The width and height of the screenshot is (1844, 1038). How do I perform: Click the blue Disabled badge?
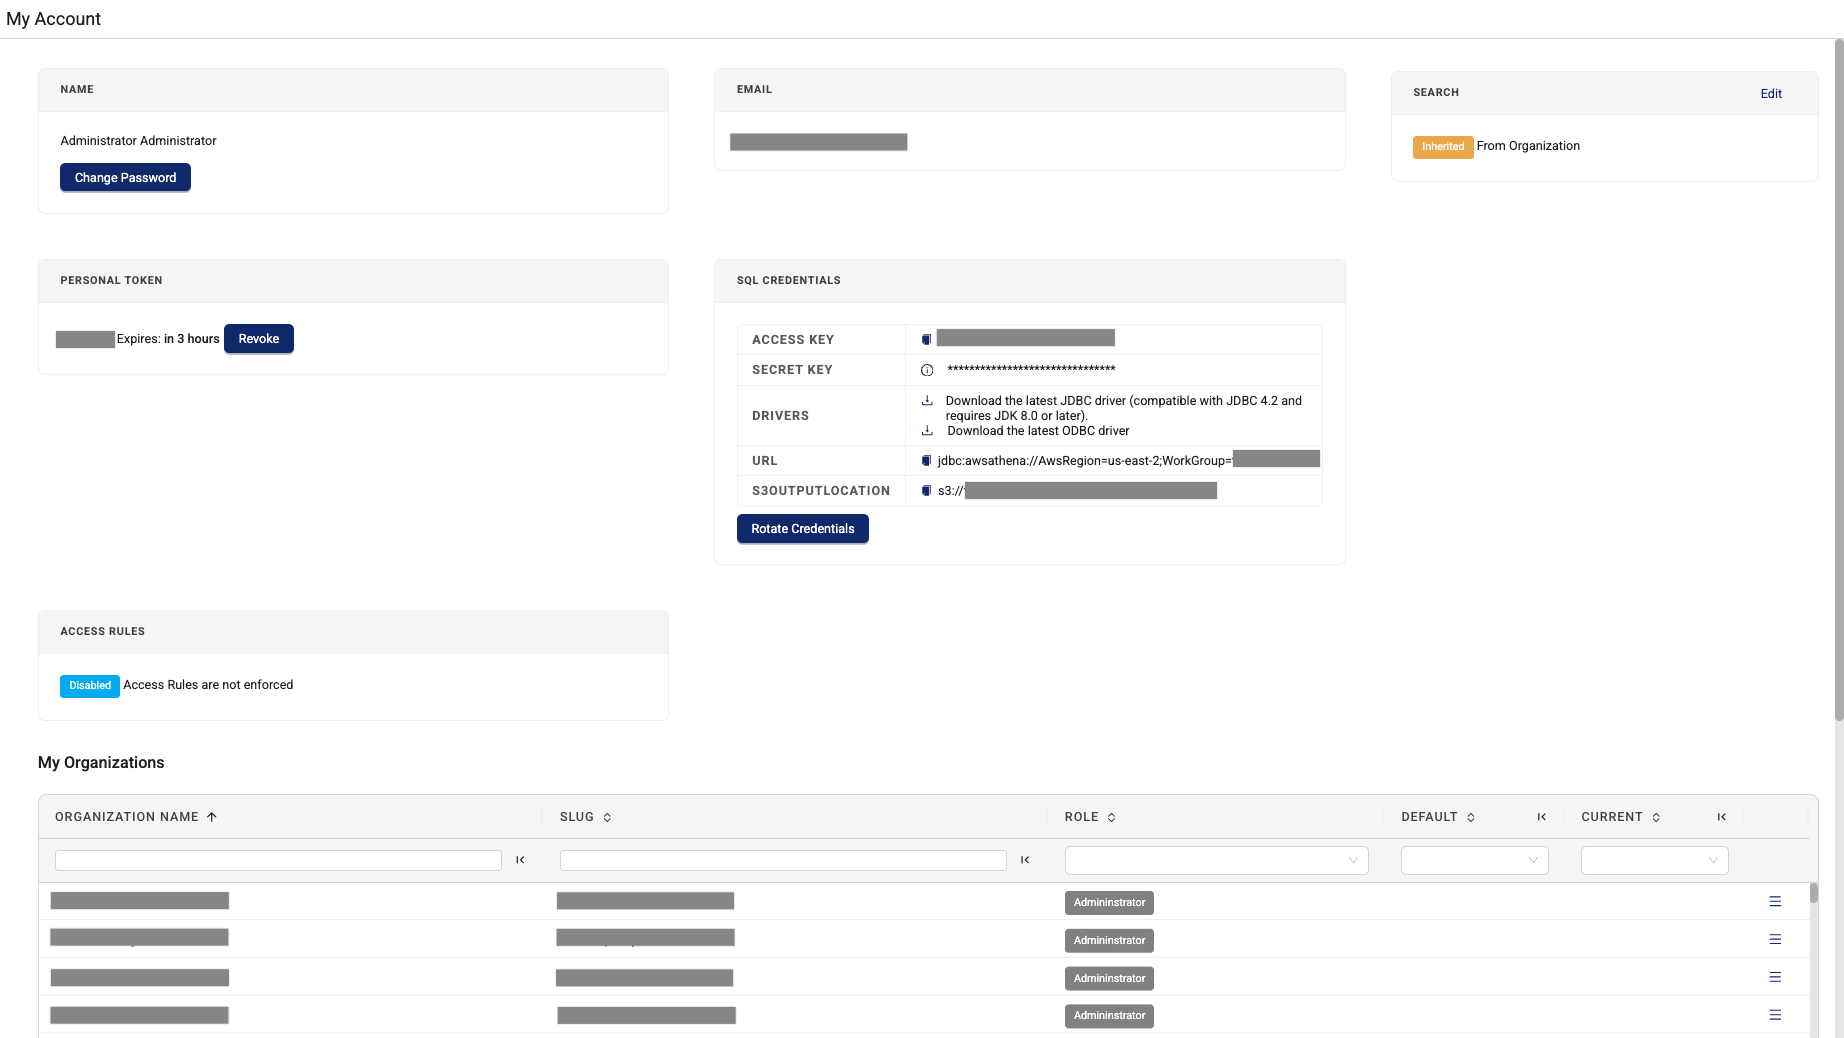coord(90,686)
